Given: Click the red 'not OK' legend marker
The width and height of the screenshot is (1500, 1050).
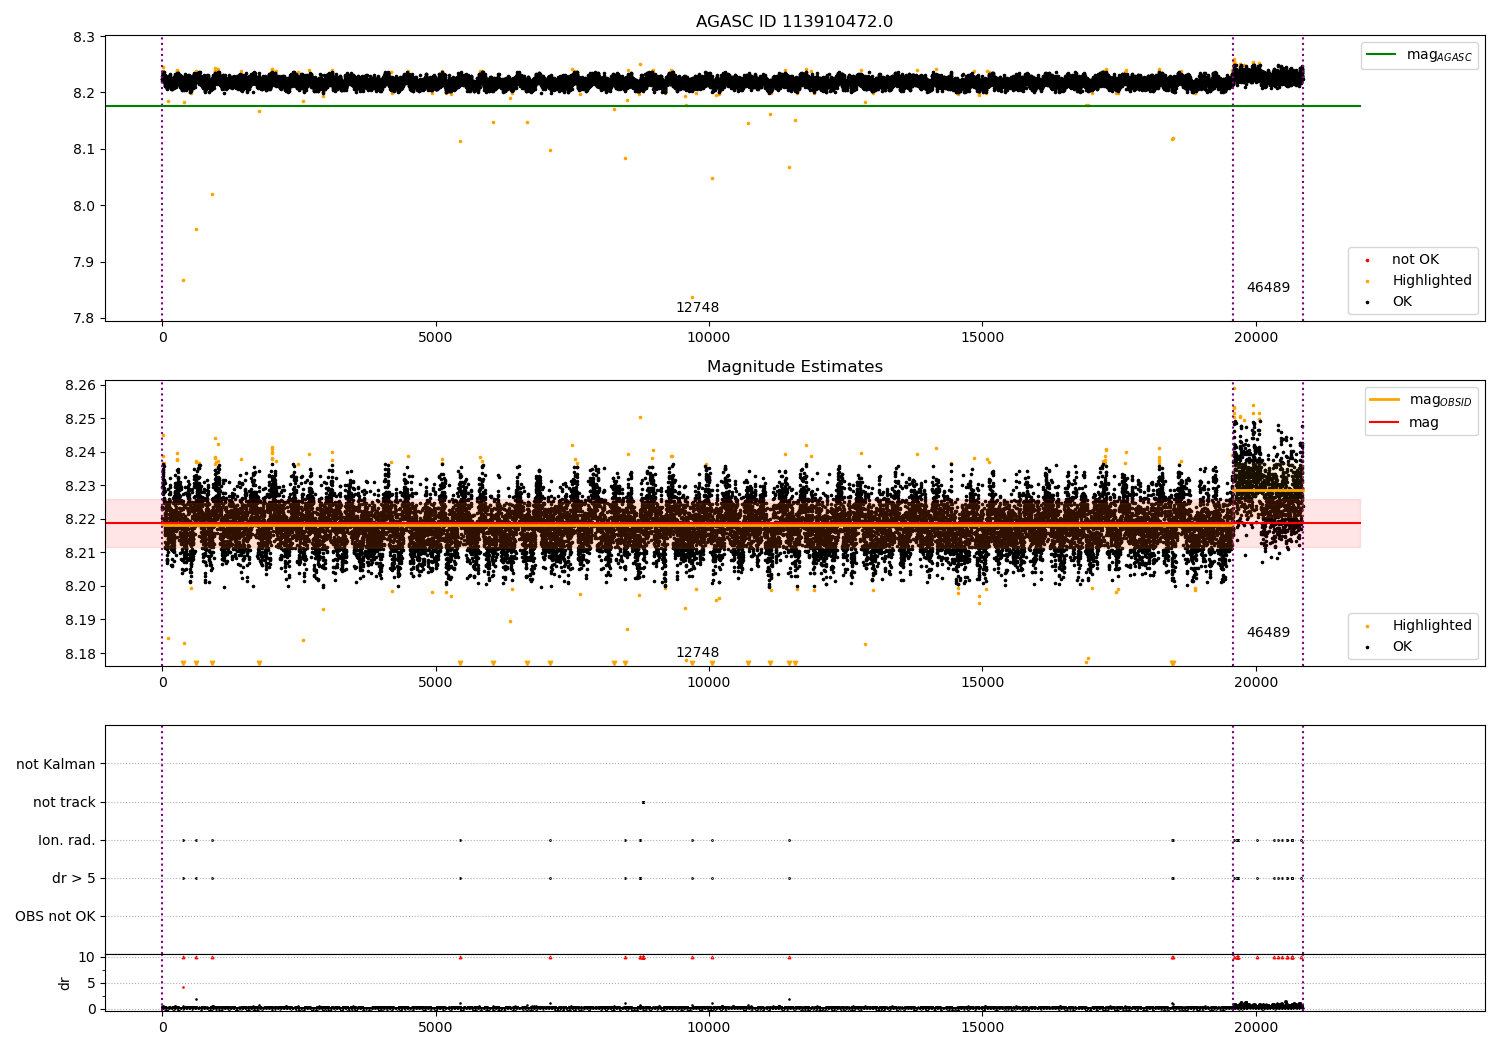Looking at the screenshot, I should (x=1367, y=260).
